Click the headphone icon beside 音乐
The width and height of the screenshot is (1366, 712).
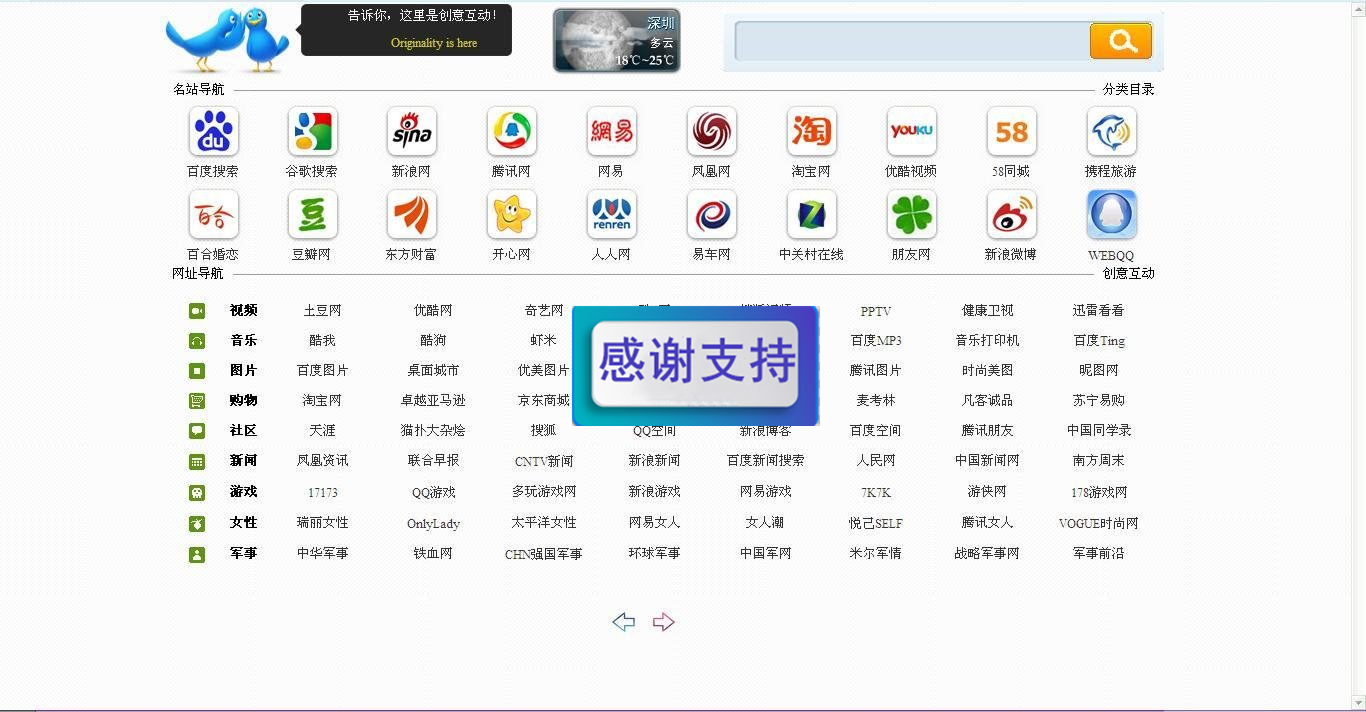[197, 341]
